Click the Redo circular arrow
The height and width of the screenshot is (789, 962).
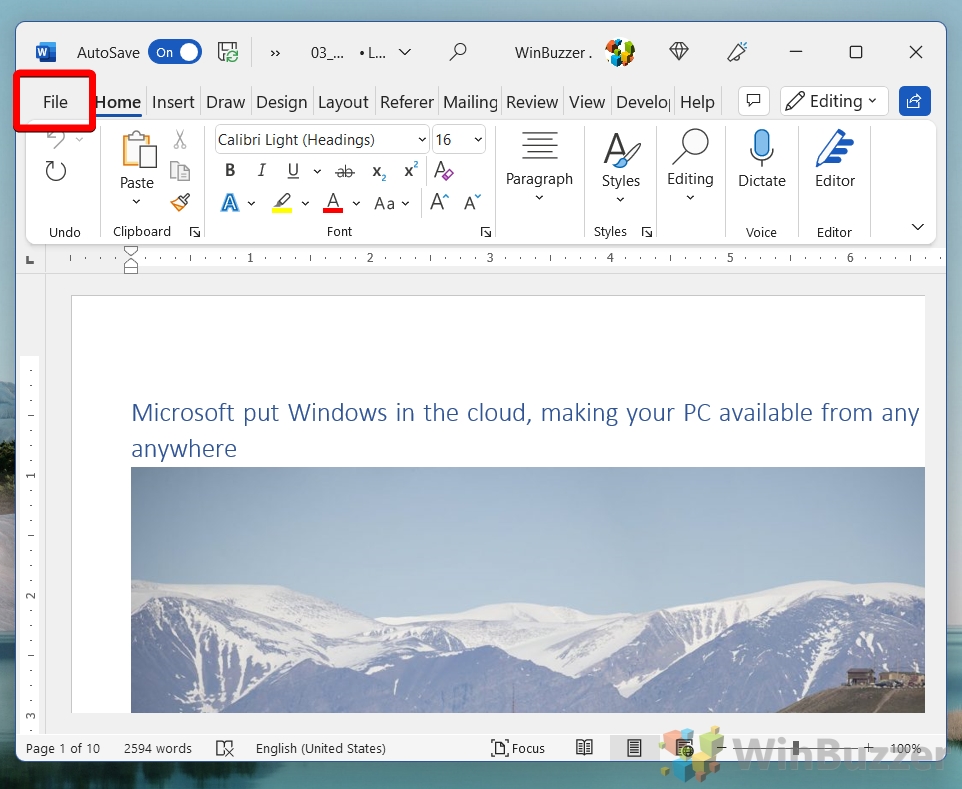pyautogui.click(x=56, y=171)
